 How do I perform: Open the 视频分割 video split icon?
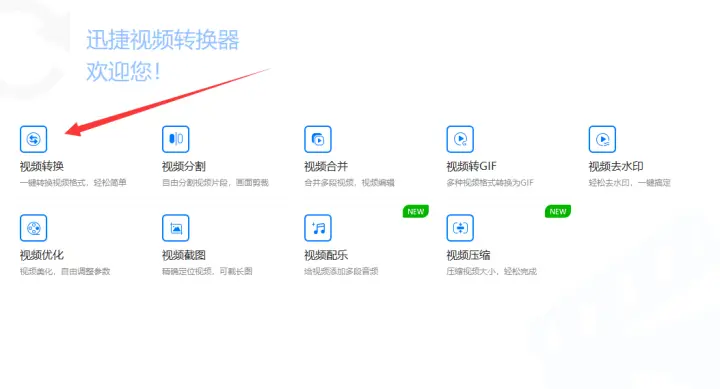[176, 139]
